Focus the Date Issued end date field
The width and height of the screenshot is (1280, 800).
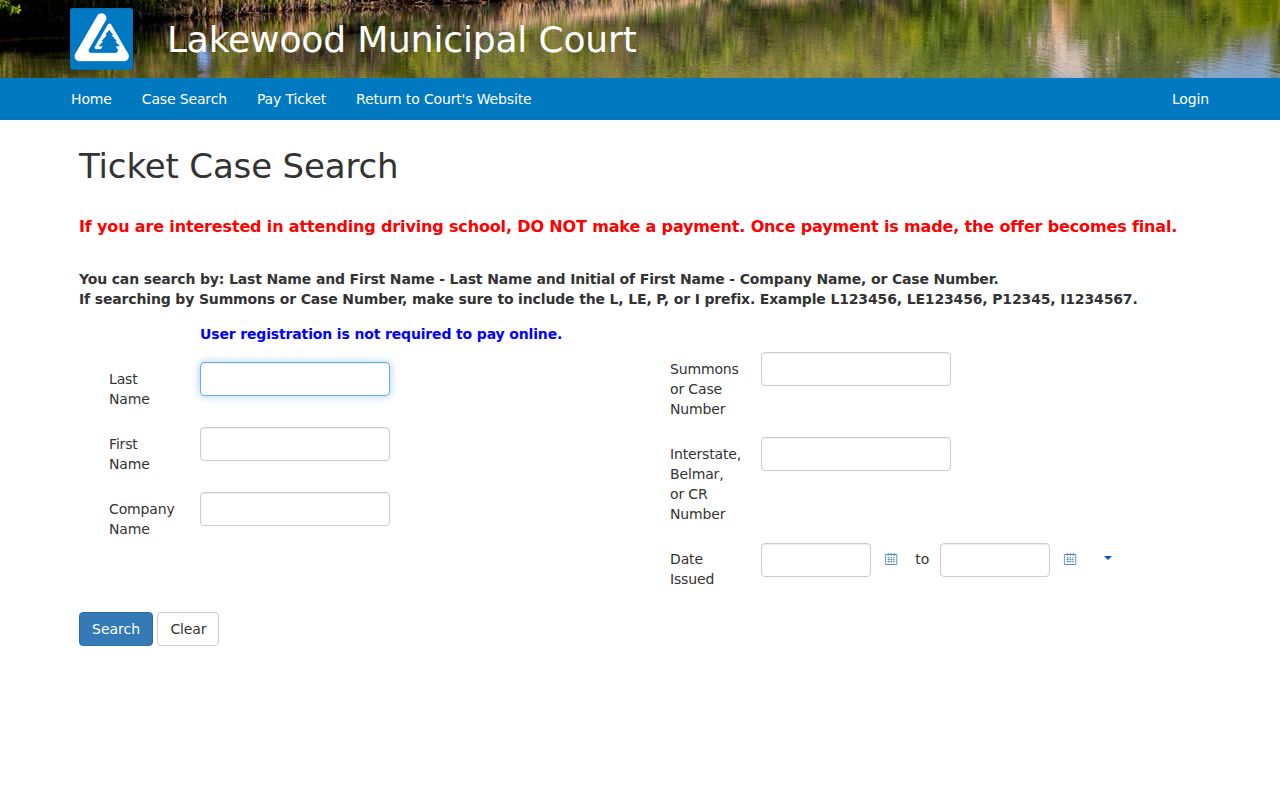coord(995,560)
